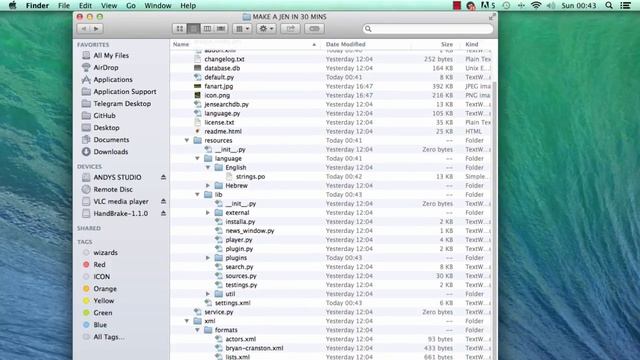
Task: Switch to icon view in toolbar
Action: (180, 29)
